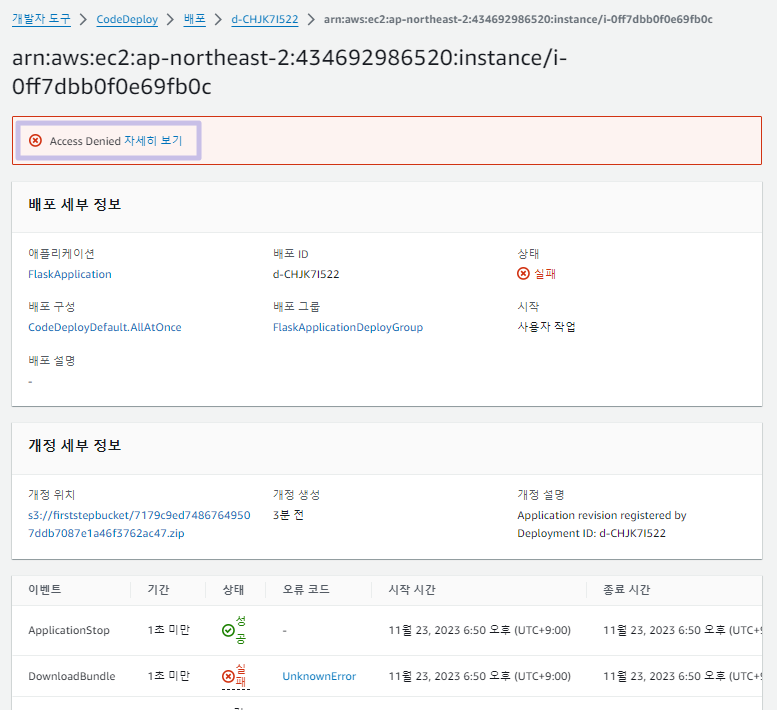Click the ApplicationStop event row name
777x710 pixels.
click(69, 630)
